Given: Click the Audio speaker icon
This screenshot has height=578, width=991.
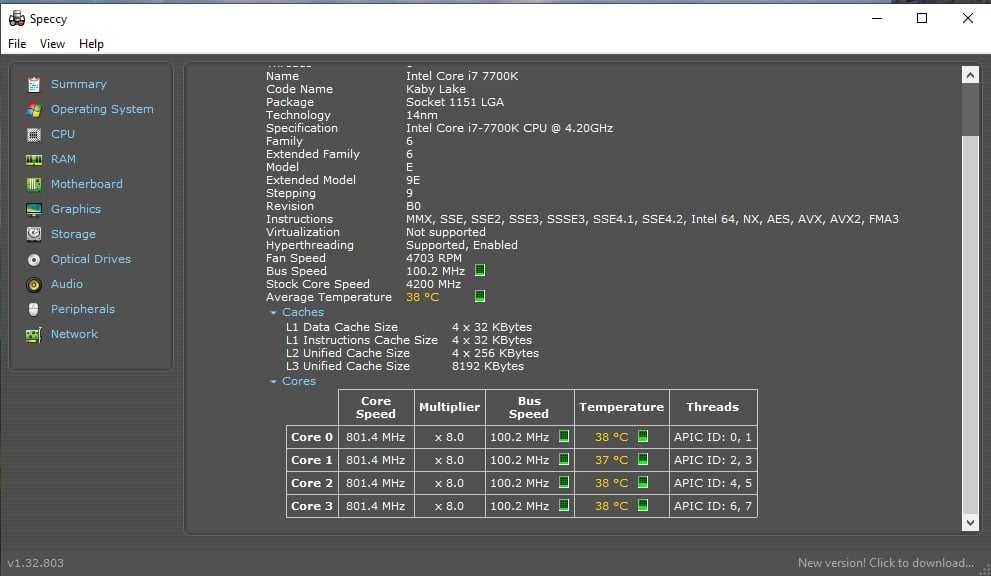Looking at the screenshot, I should (x=33, y=285).
